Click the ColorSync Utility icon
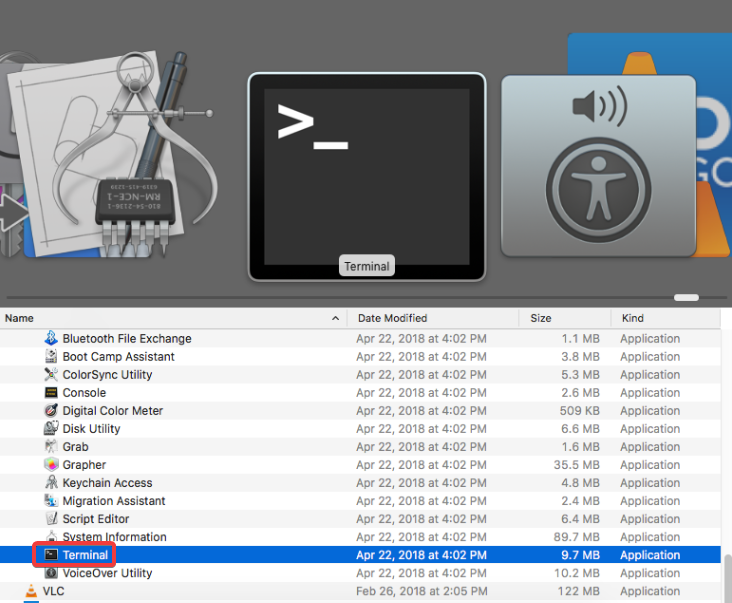 coord(51,374)
